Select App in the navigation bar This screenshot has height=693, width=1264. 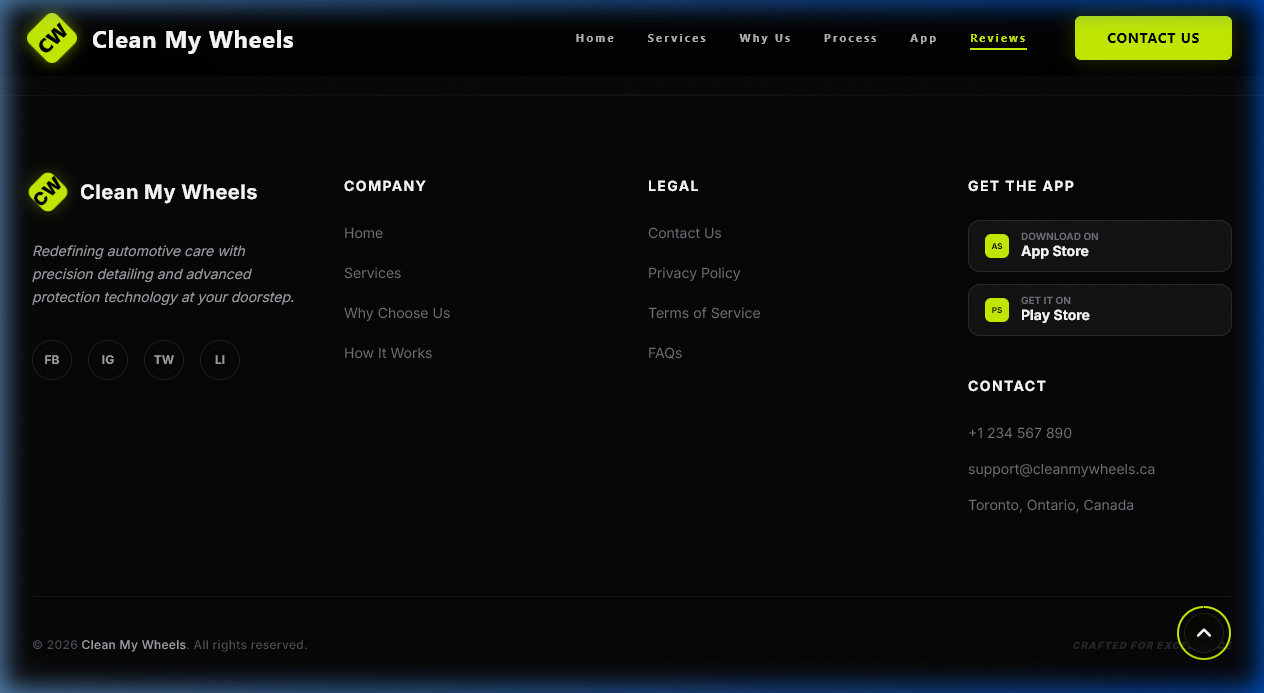[924, 38]
